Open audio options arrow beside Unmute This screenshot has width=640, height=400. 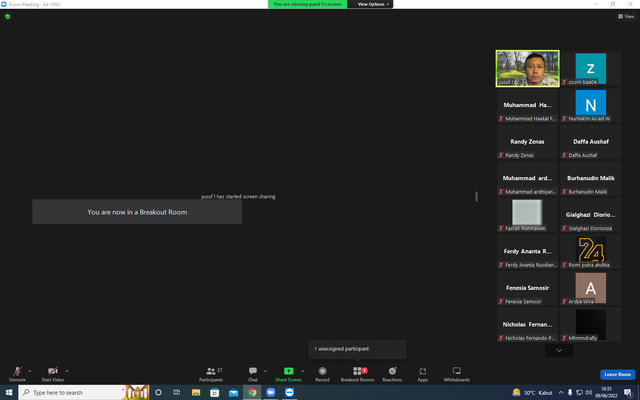29,371
